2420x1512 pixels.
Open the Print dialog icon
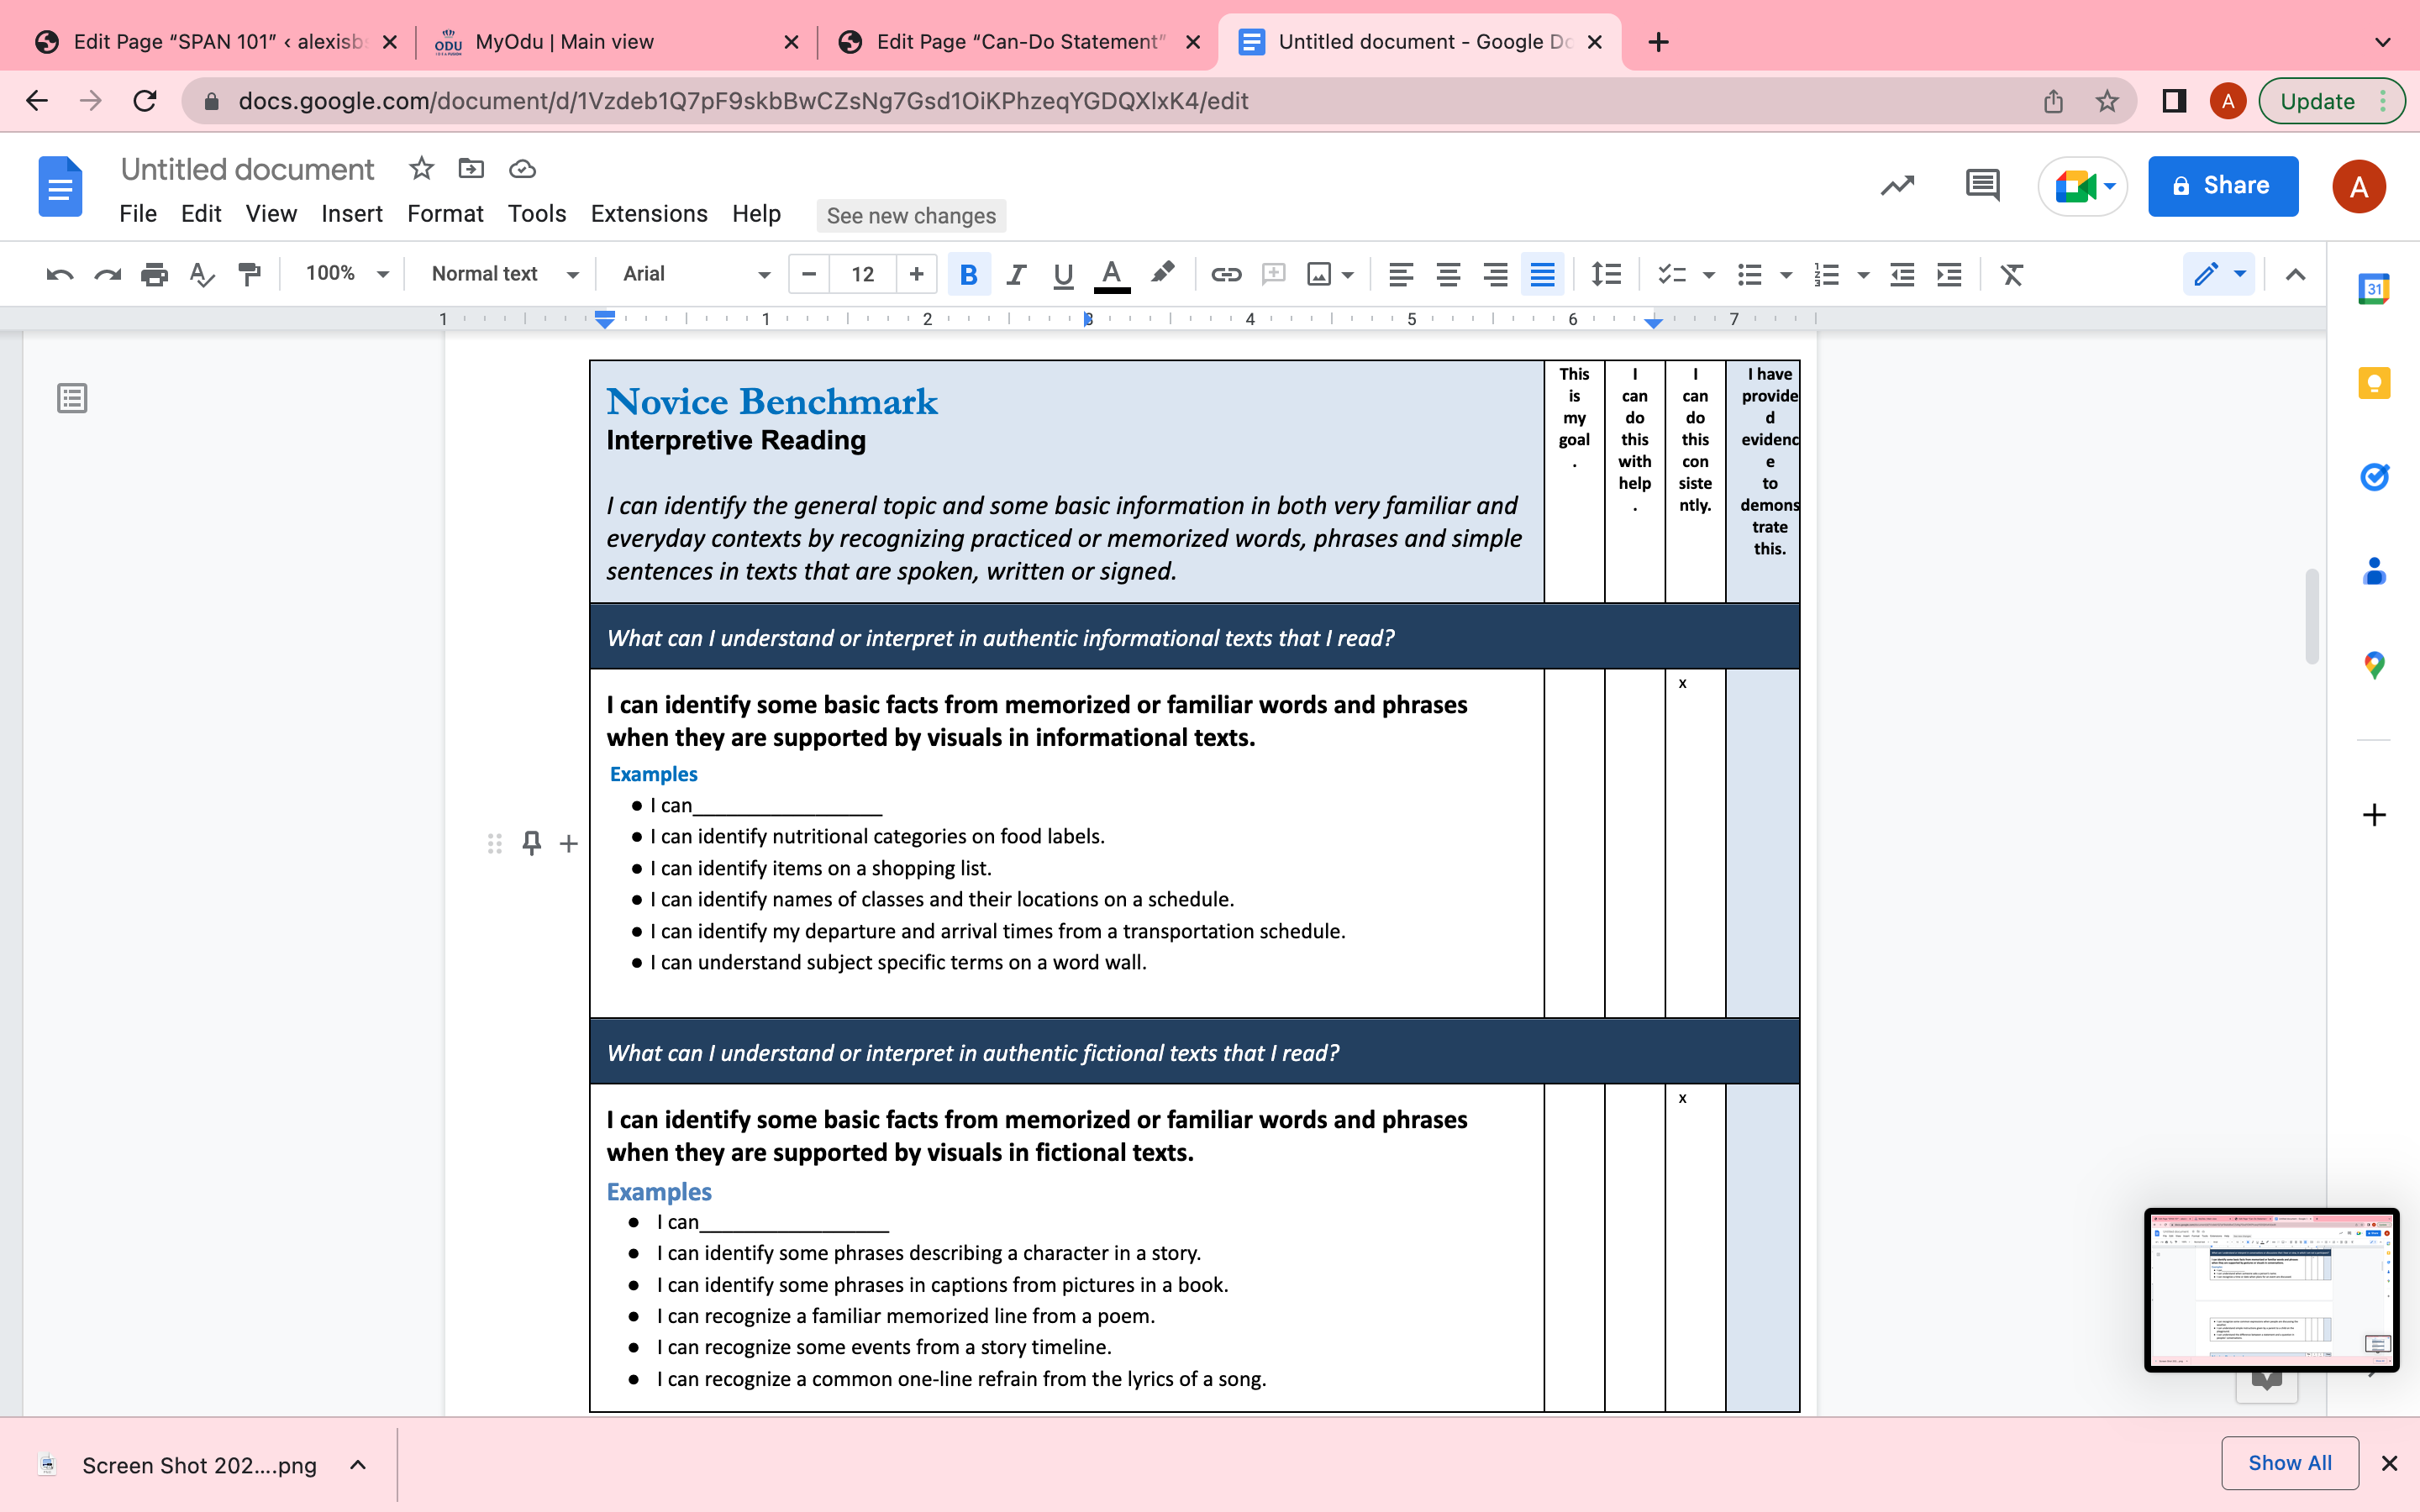pyautogui.click(x=154, y=274)
